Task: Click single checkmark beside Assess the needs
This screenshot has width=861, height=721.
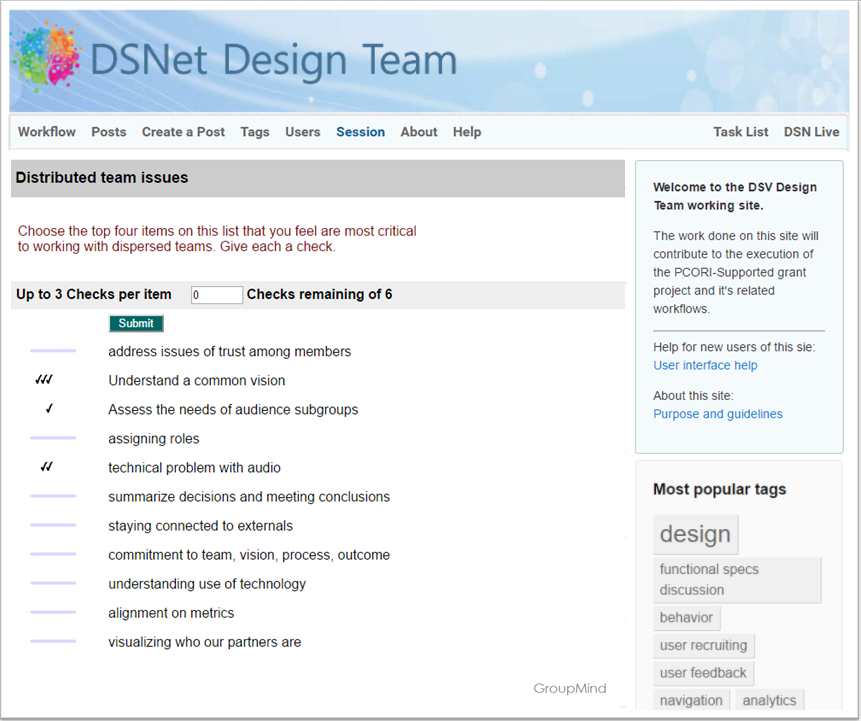Action: 49,410
